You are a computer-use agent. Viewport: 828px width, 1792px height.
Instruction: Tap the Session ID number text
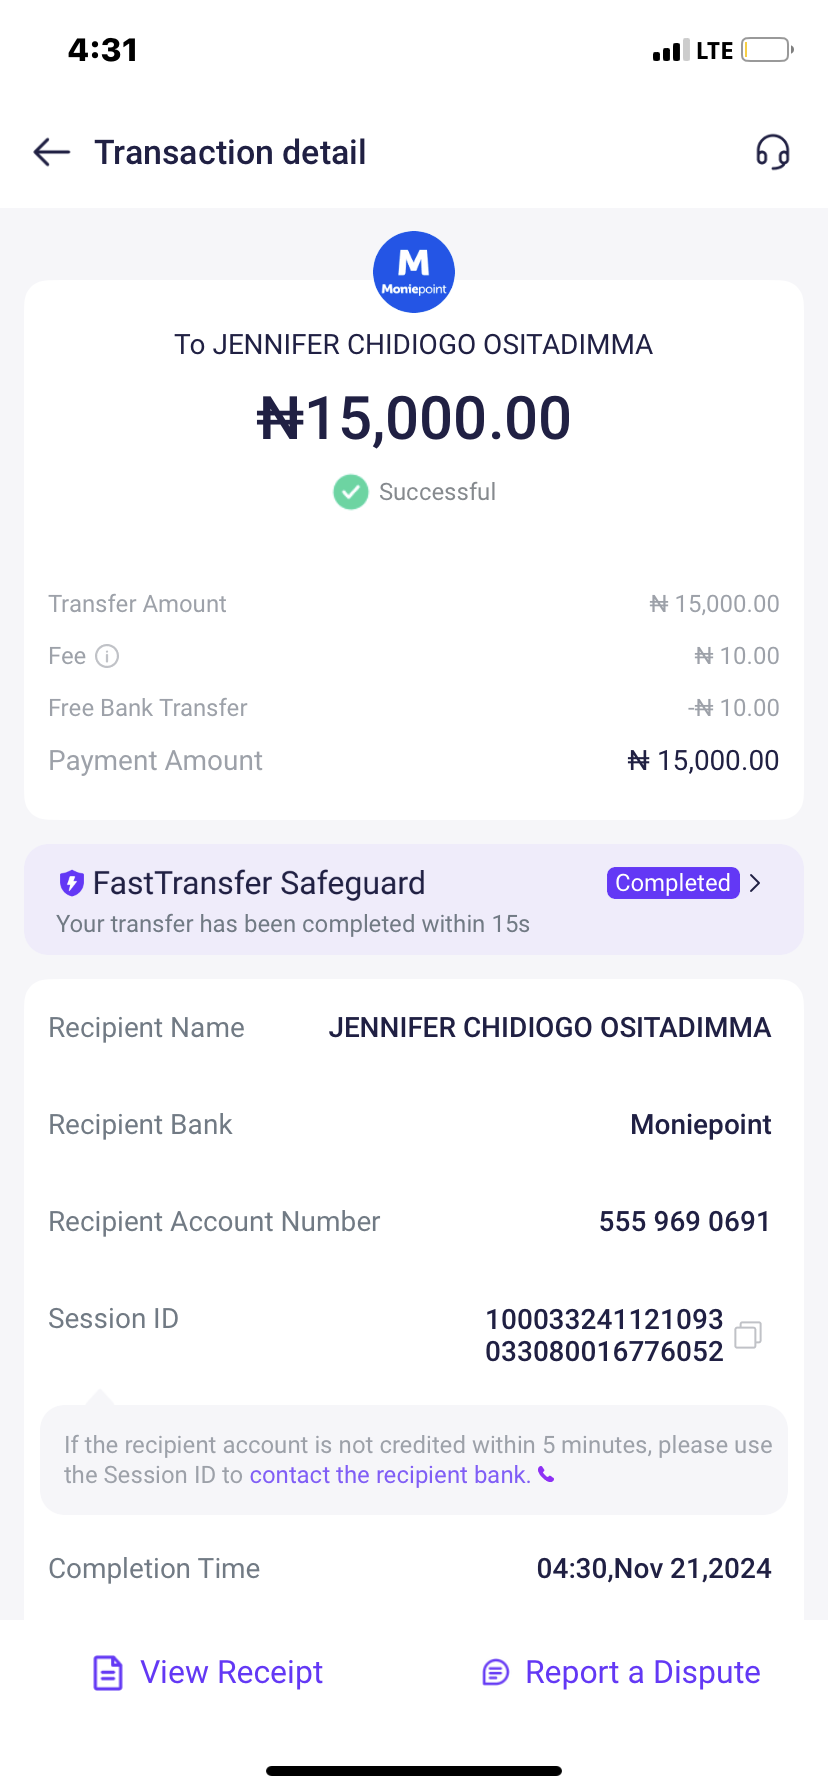tap(604, 1335)
